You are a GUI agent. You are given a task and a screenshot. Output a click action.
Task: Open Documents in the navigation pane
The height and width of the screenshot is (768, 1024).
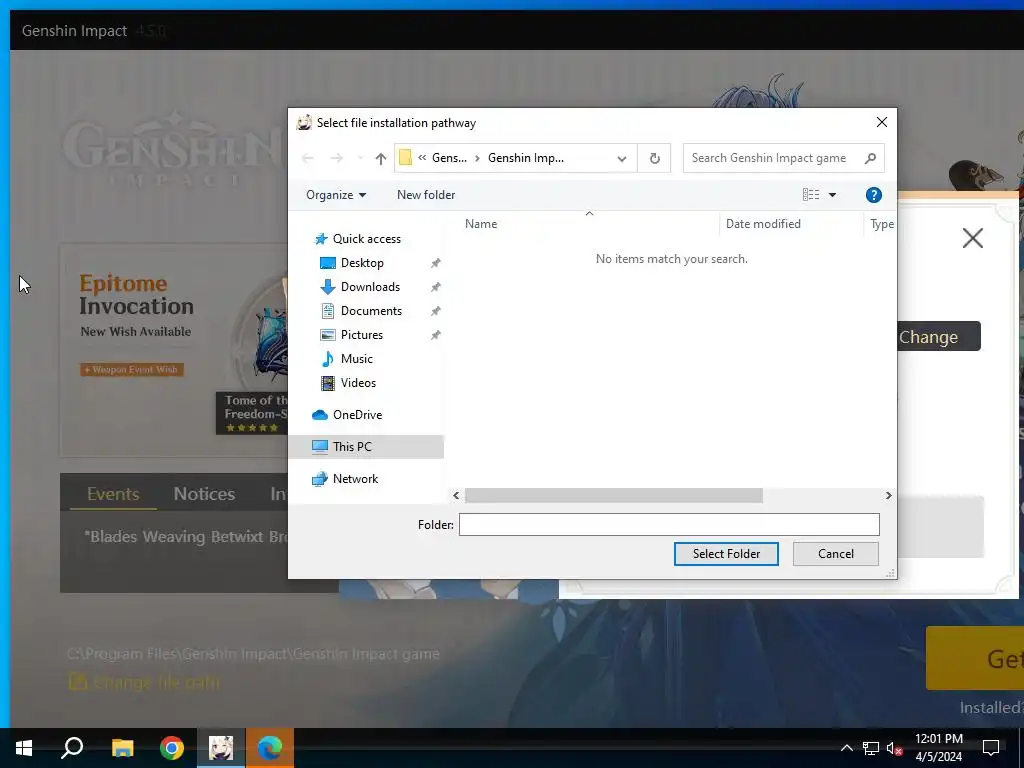point(371,311)
